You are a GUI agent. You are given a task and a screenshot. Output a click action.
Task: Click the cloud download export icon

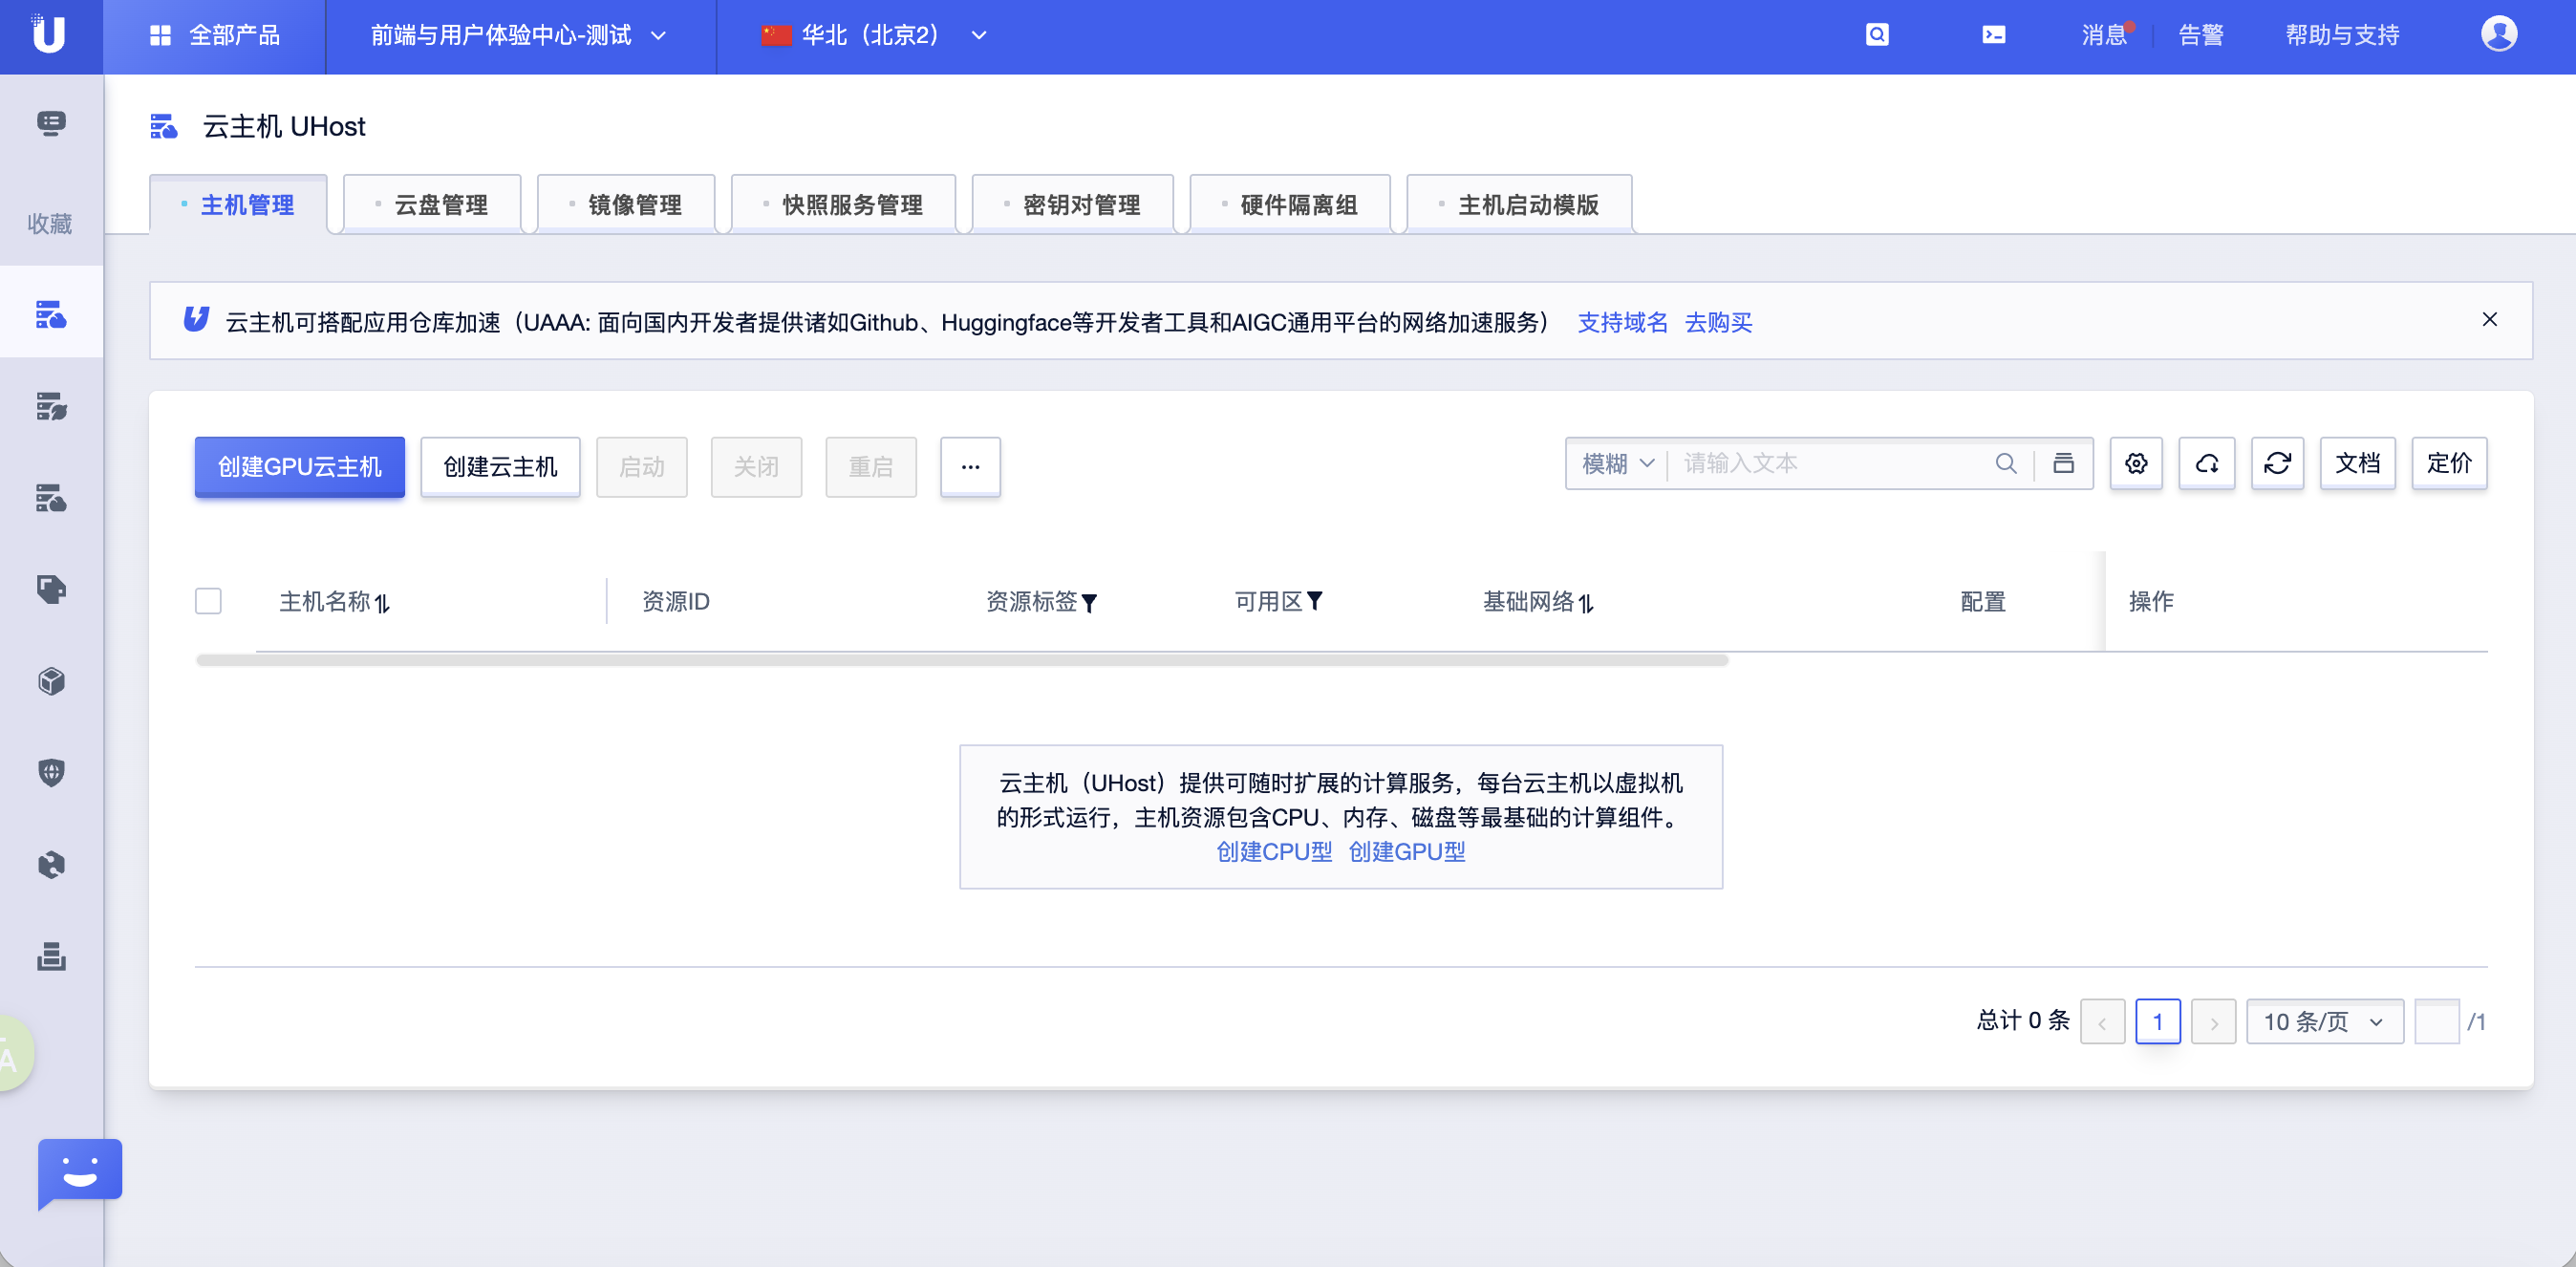tap(2207, 463)
